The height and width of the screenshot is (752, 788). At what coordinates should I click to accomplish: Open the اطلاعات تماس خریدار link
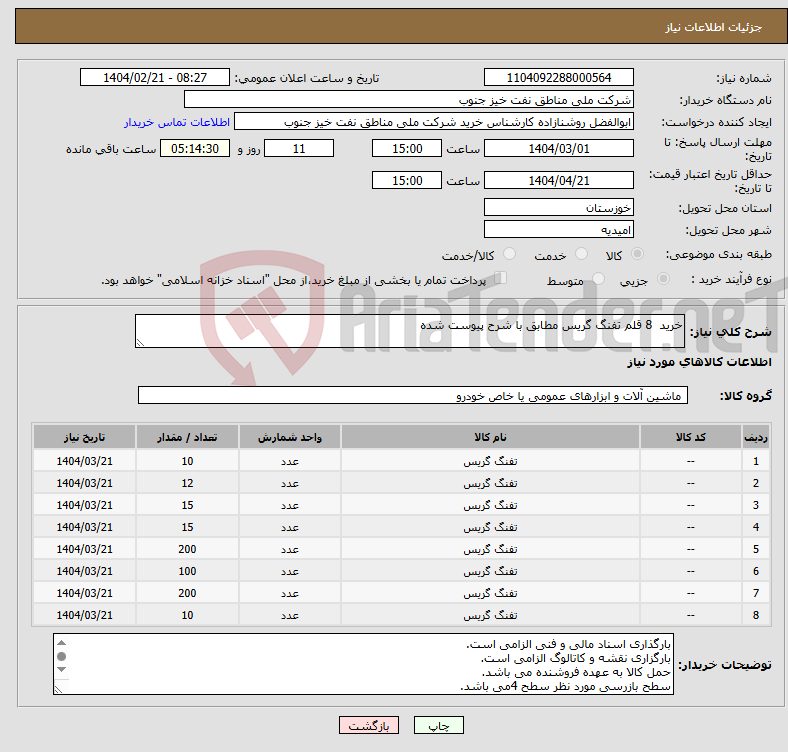(x=177, y=122)
